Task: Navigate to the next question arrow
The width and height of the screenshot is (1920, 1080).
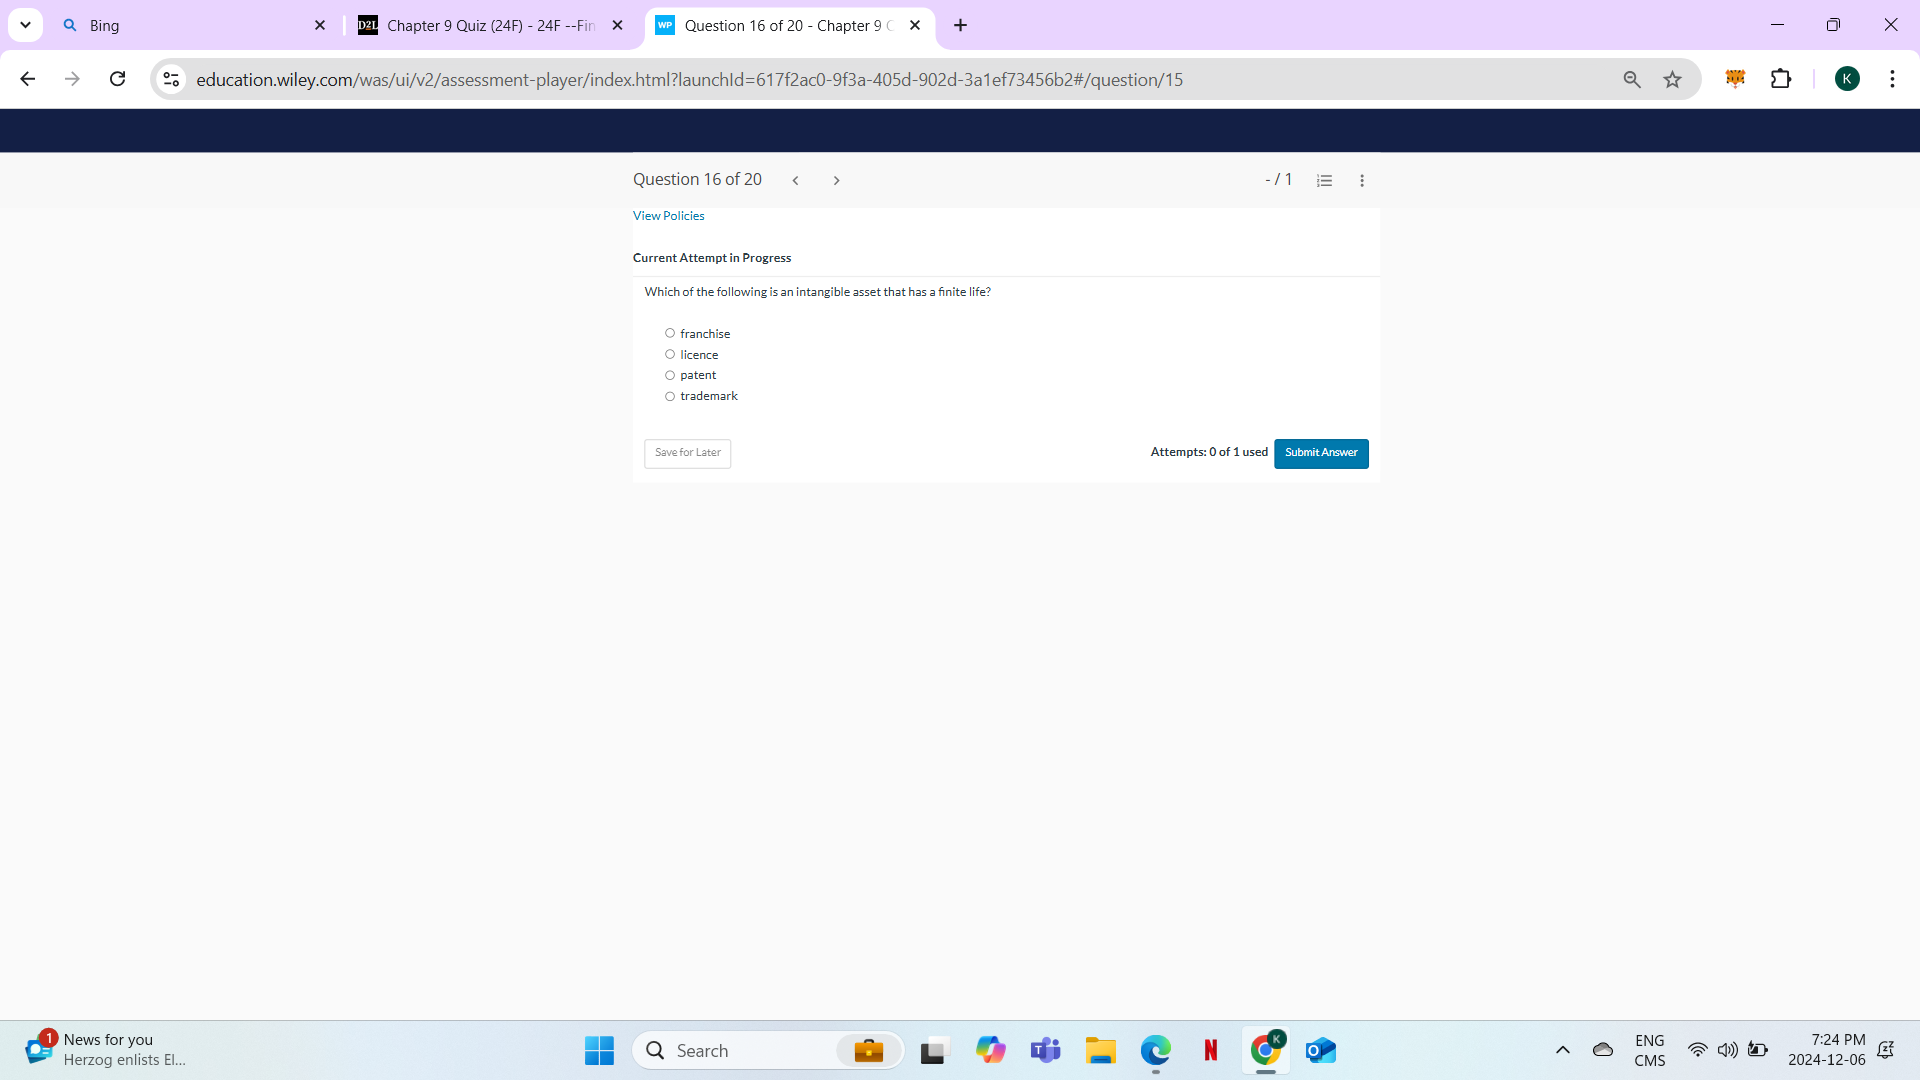Action: point(836,180)
